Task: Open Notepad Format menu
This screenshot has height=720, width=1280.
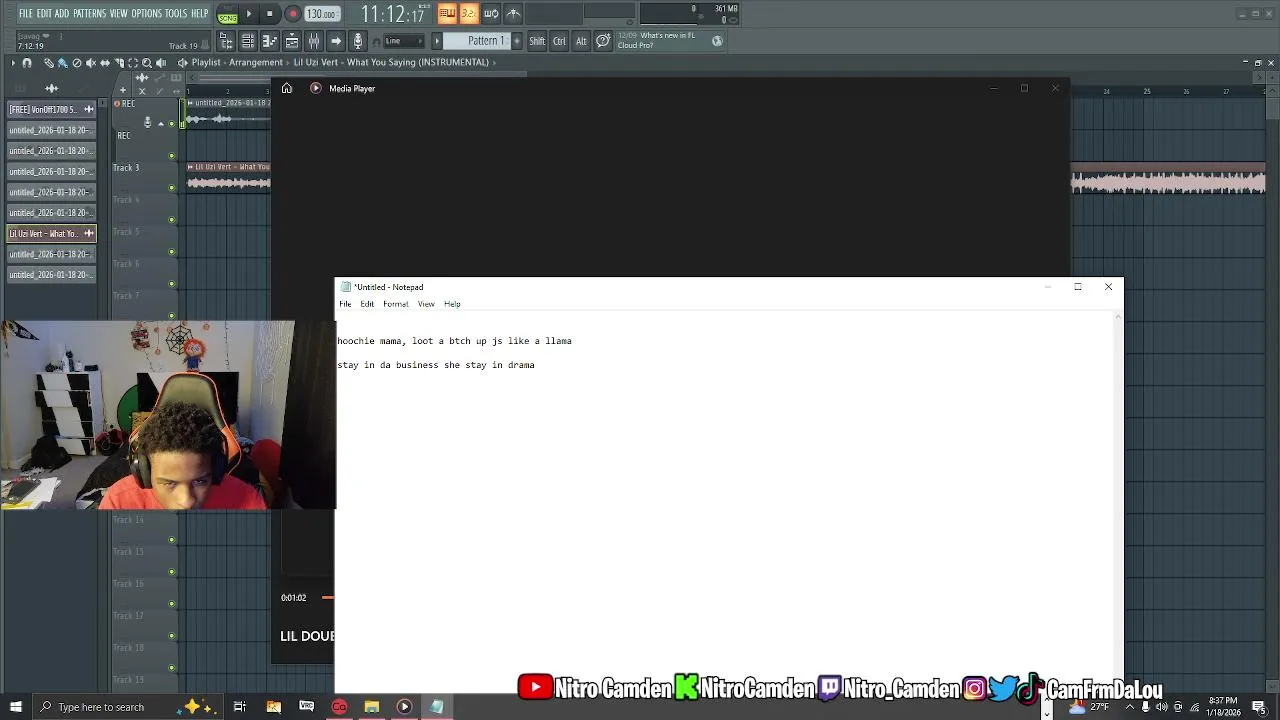Action: [x=396, y=304]
